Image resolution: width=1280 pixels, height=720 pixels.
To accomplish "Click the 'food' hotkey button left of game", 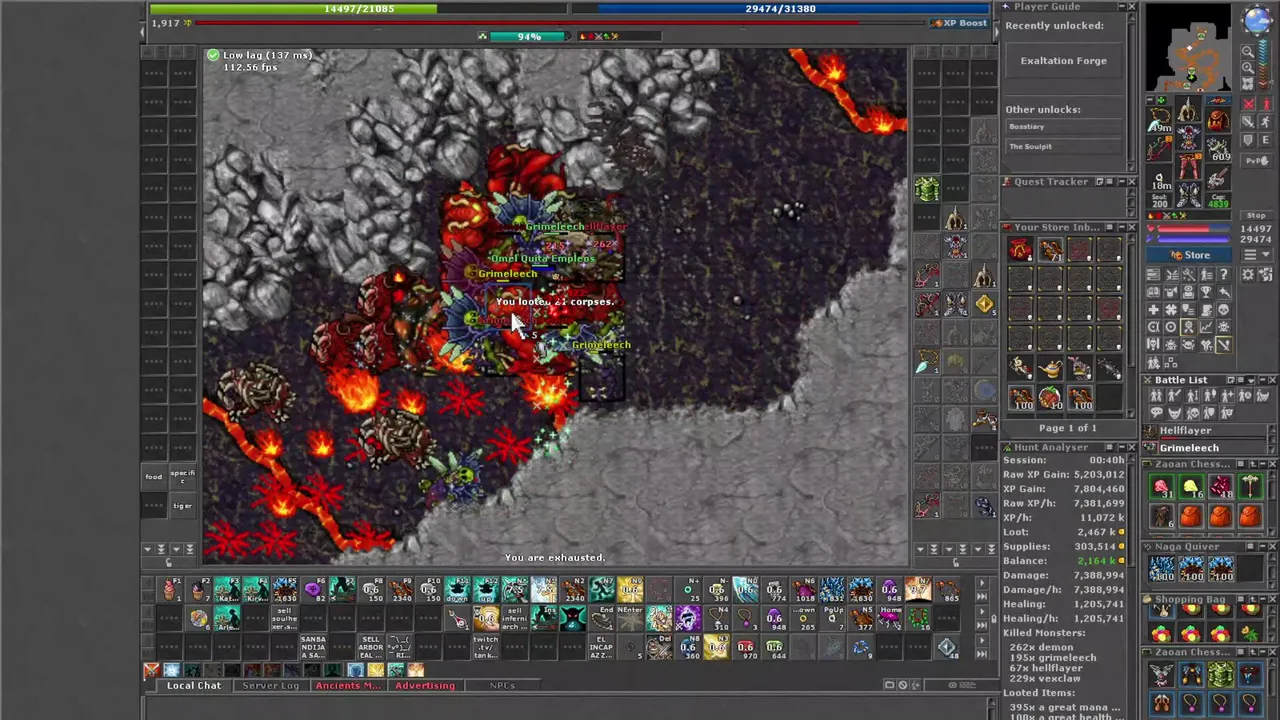I will coord(153,476).
